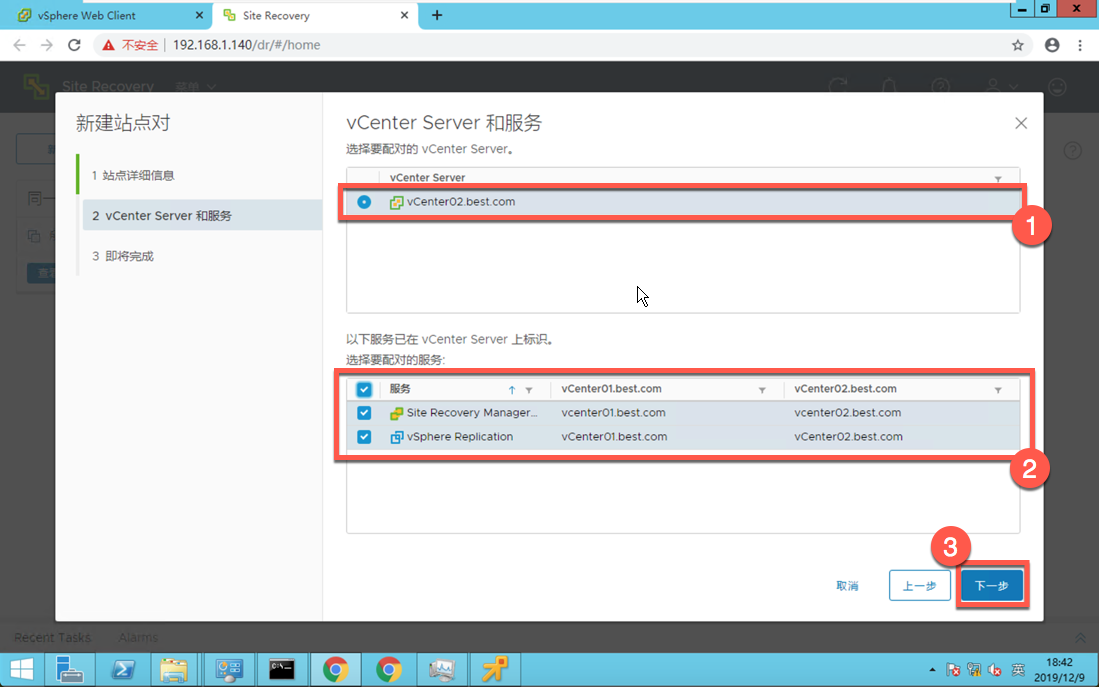Click vSphere Replication service icon
The image size is (1099, 687).
point(396,437)
